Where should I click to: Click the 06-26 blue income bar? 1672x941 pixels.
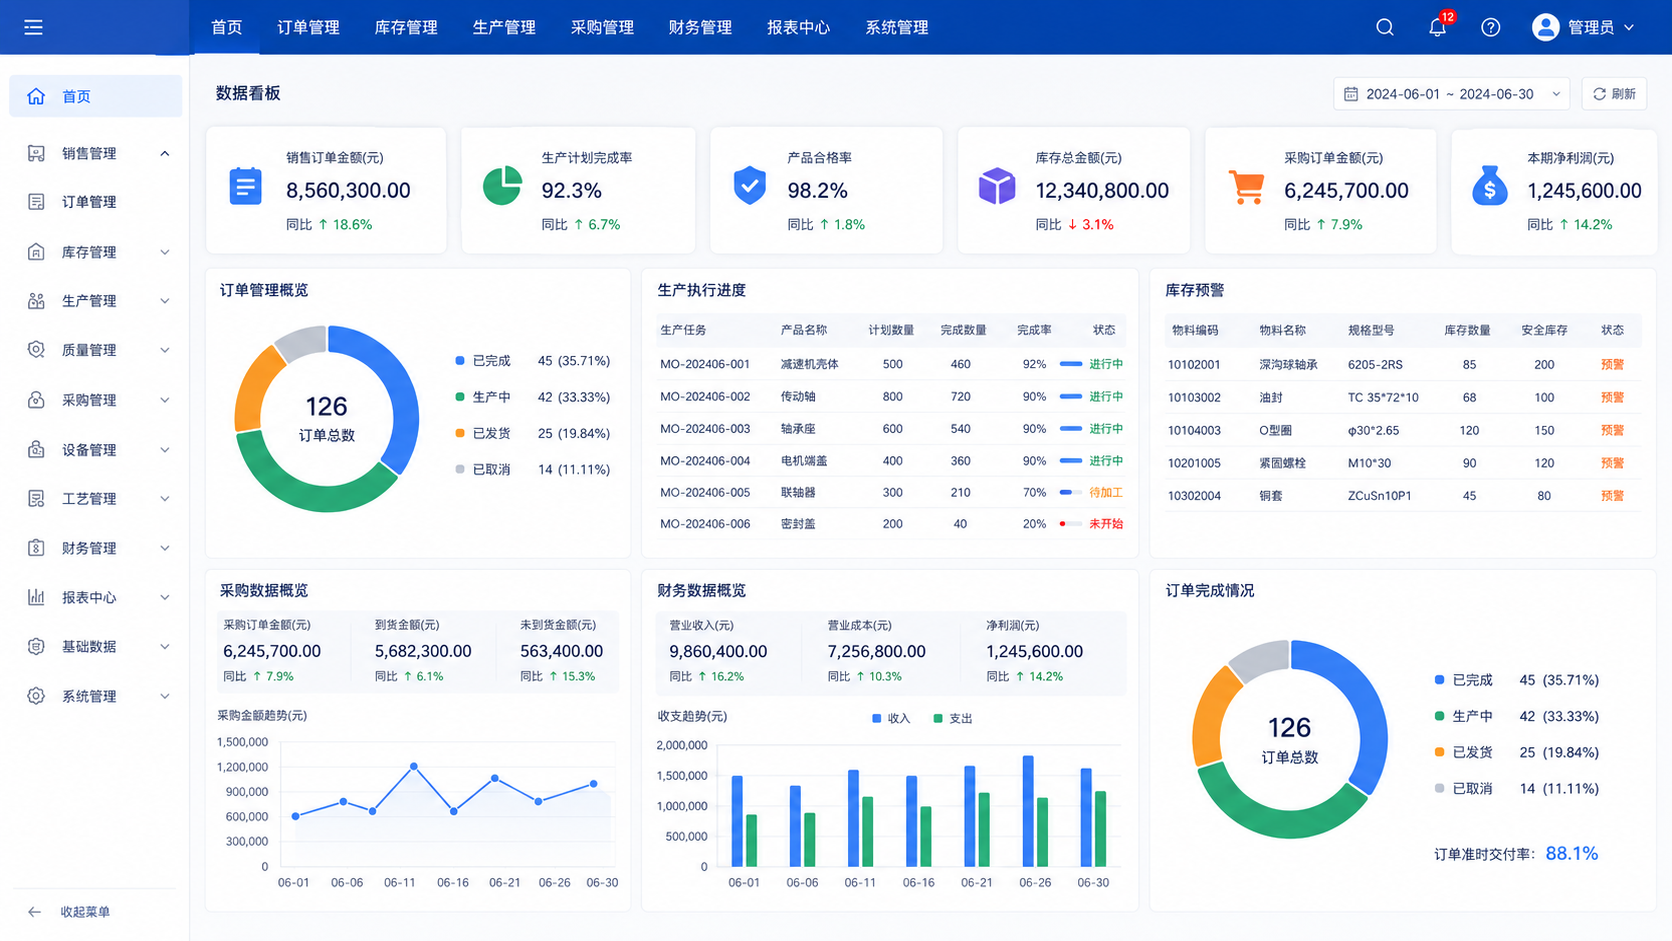1028,811
